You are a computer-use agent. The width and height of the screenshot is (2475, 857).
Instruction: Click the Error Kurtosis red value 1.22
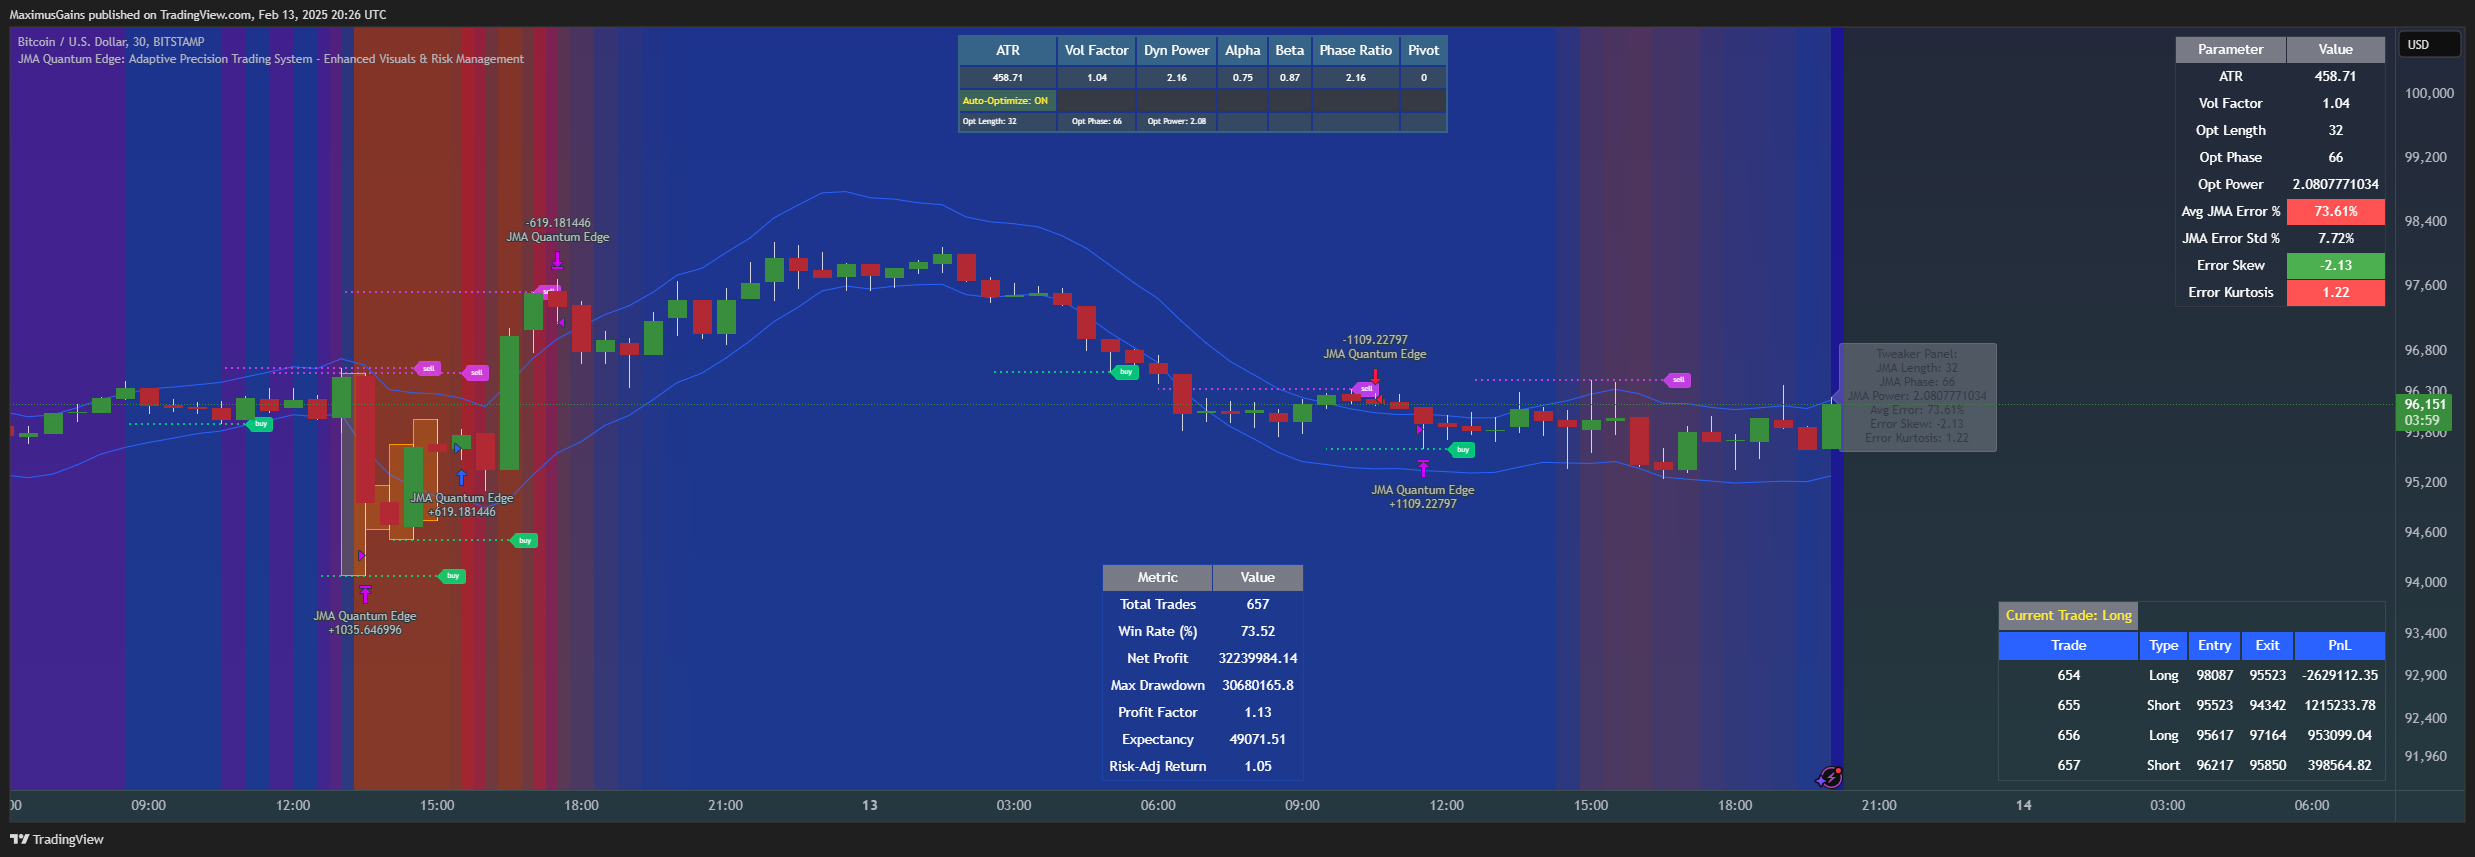[x=2336, y=293]
